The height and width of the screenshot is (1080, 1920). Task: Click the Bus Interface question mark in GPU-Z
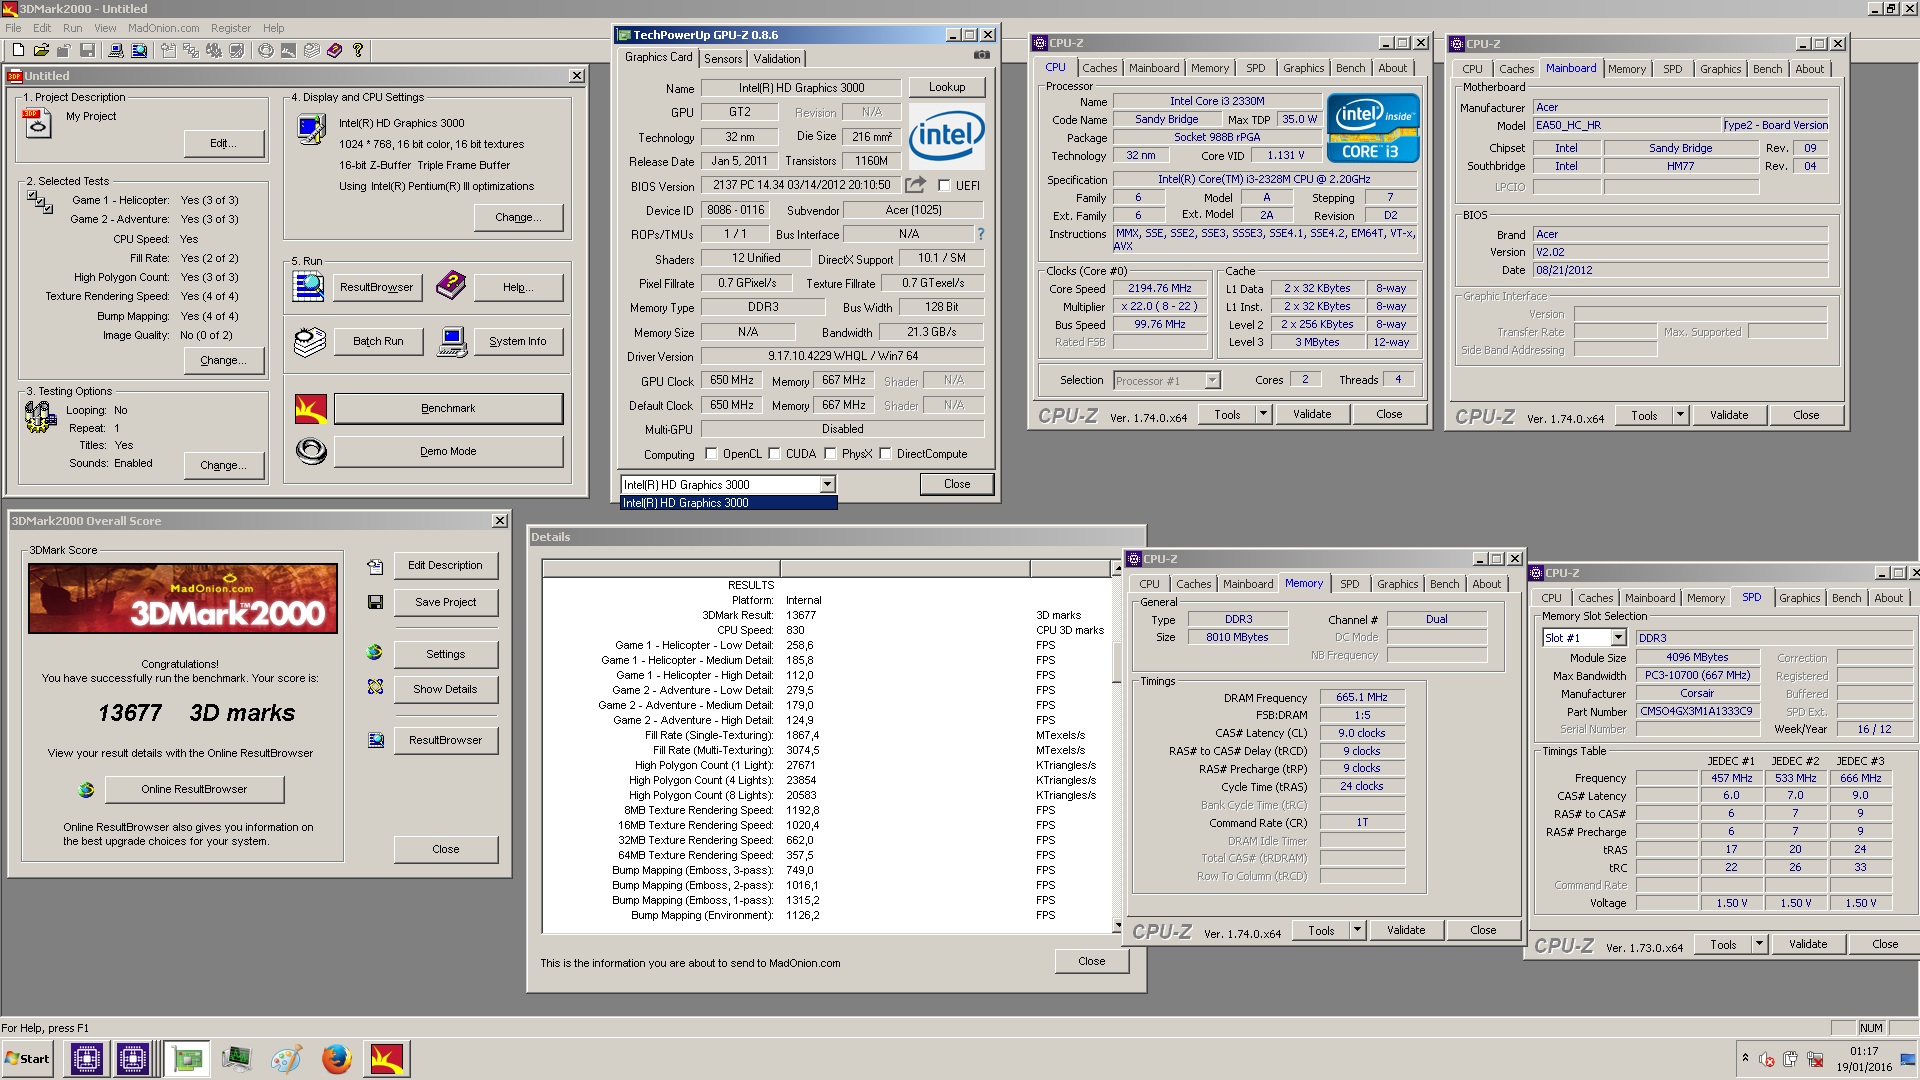point(980,234)
